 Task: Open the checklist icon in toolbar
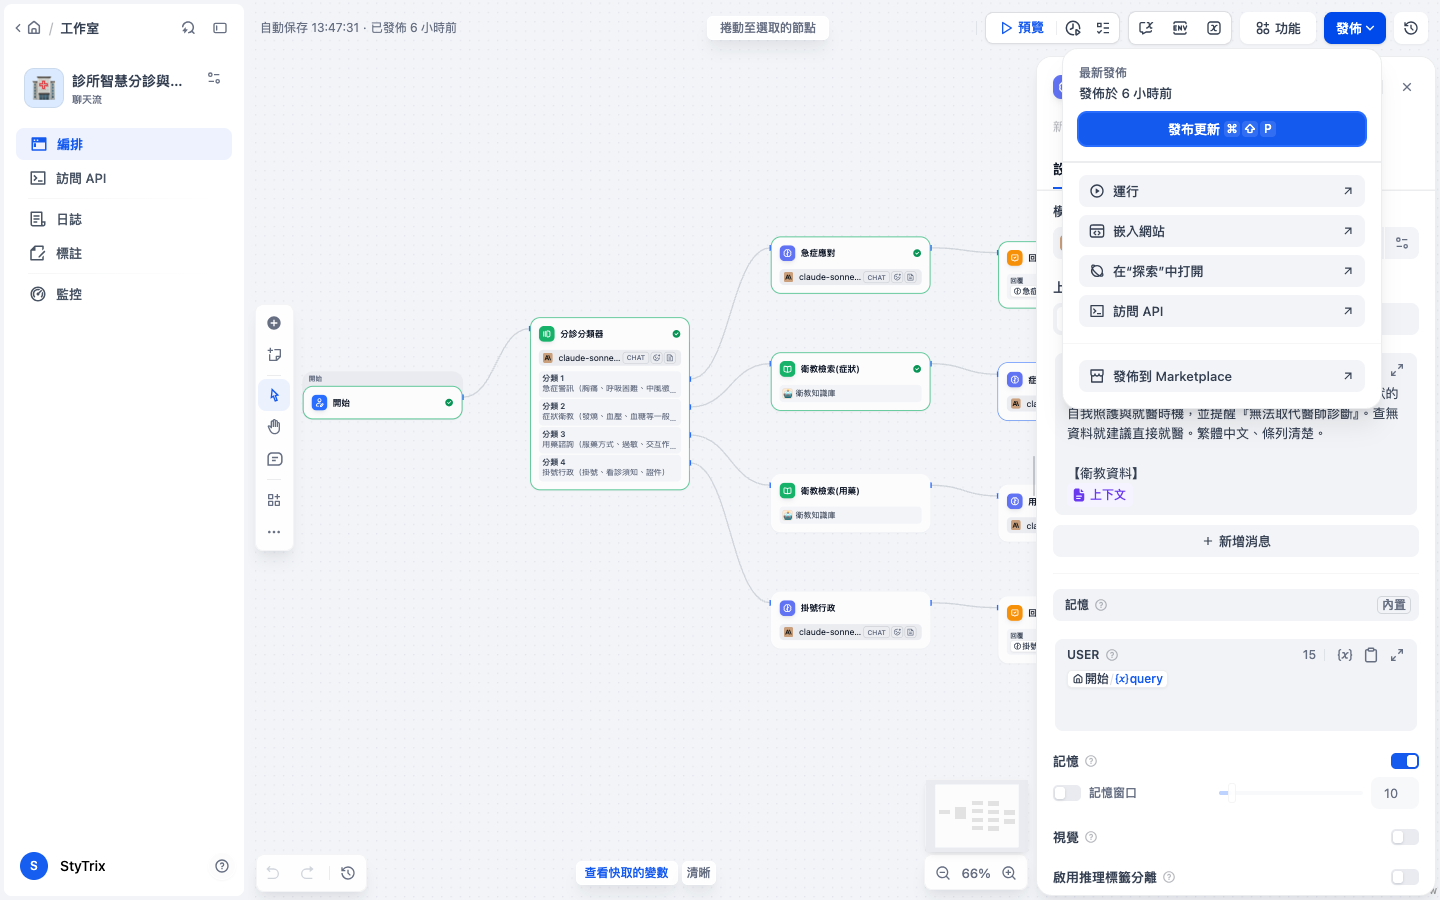point(1103,28)
